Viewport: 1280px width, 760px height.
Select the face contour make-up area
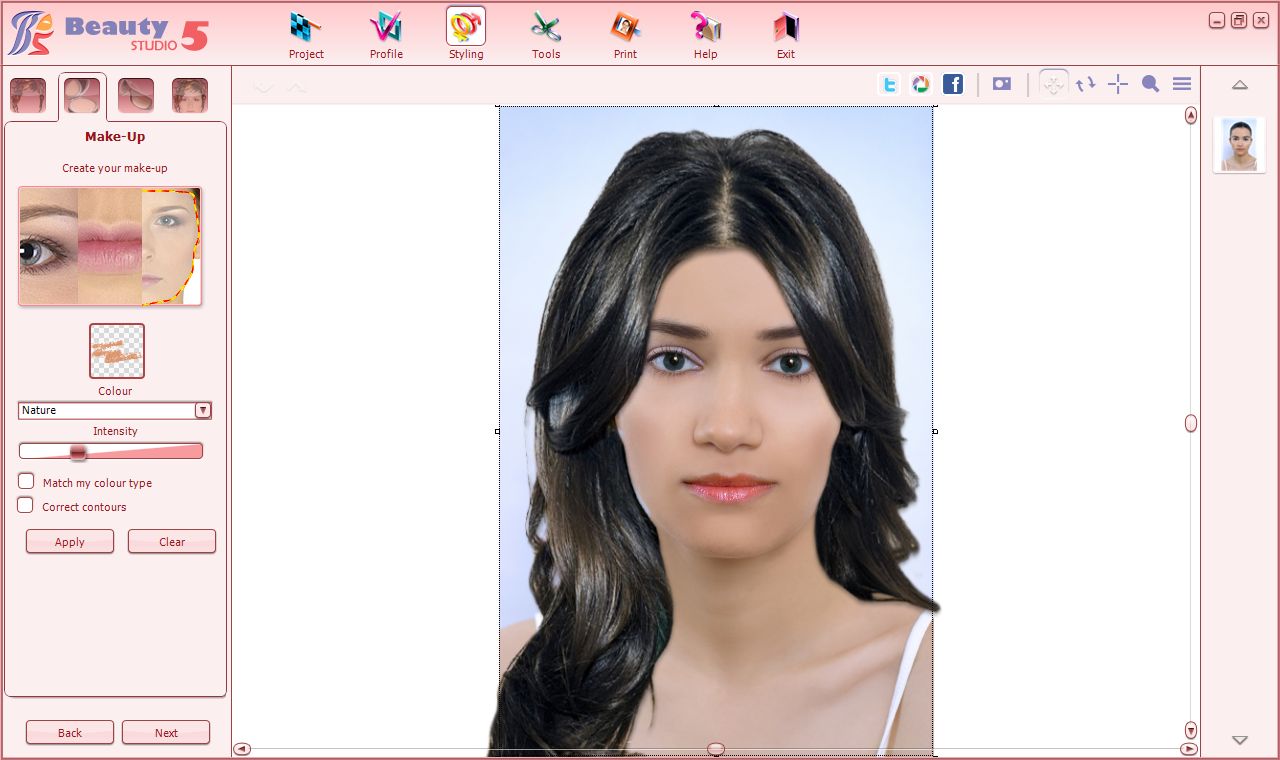[x=171, y=246]
